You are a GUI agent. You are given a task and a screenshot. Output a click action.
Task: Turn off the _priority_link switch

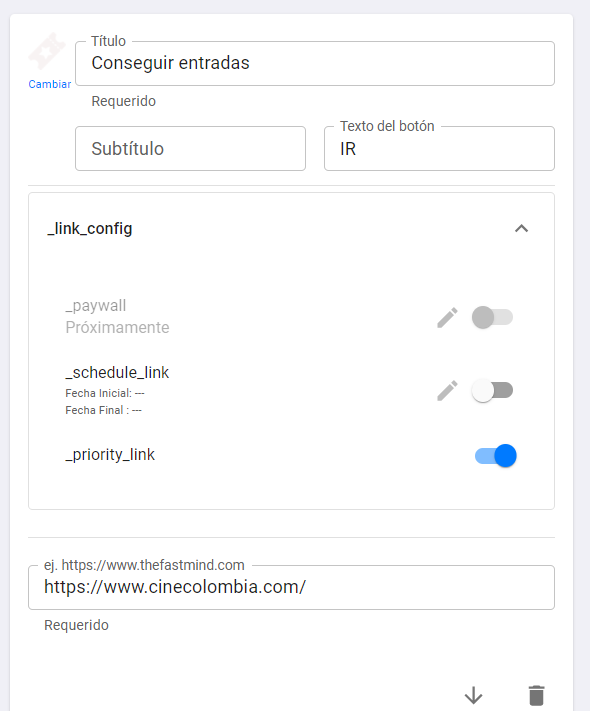[x=495, y=456]
